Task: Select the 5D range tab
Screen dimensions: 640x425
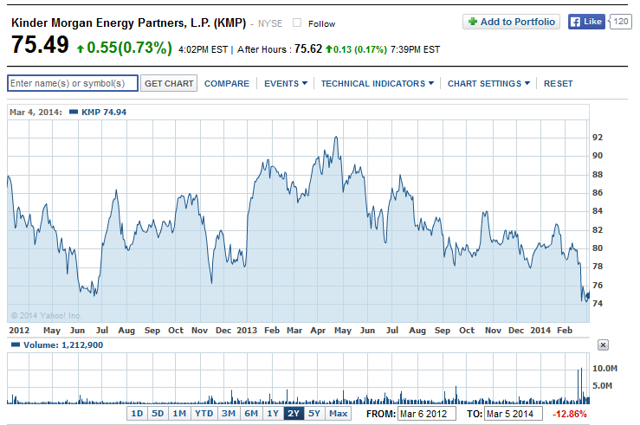Action: click(x=158, y=414)
